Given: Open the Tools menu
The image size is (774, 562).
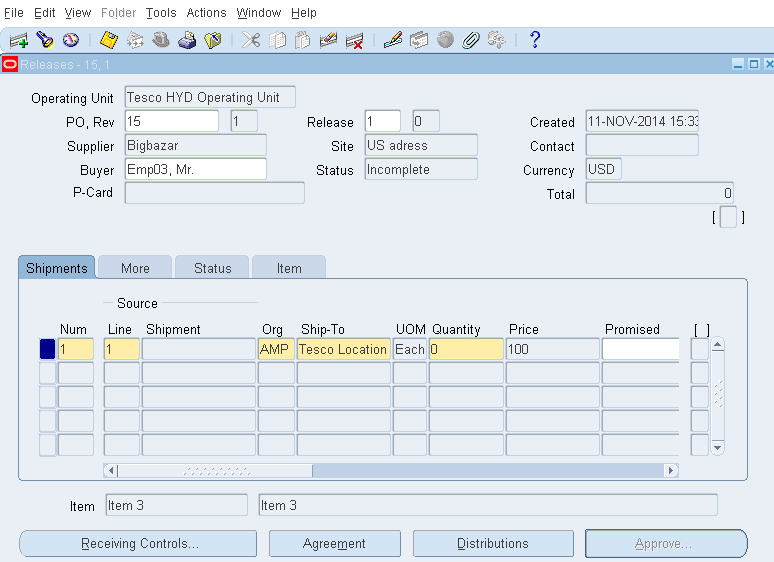Looking at the screenshot, I should point(161,13).
